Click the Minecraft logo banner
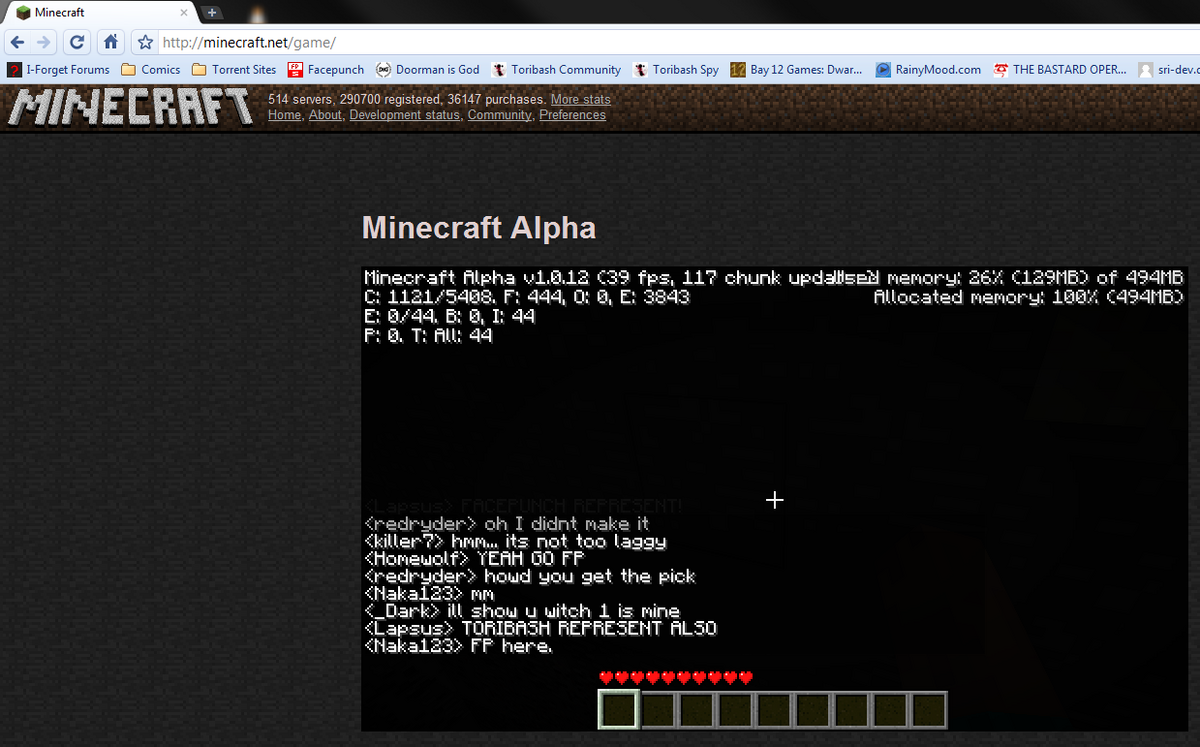1200x747 pixels. point(130,107)
